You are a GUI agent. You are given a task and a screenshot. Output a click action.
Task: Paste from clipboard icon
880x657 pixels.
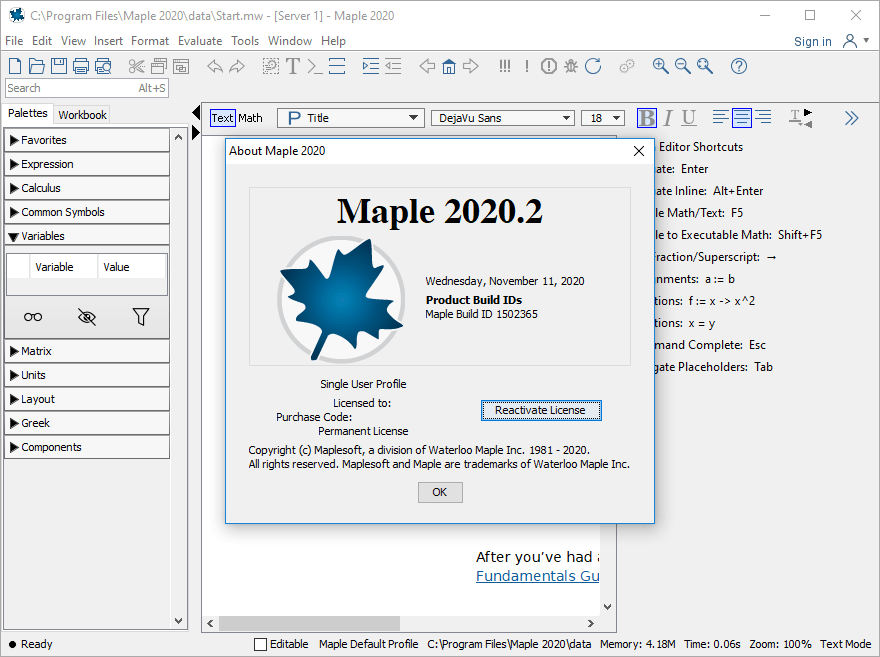(x=181, y=66)
